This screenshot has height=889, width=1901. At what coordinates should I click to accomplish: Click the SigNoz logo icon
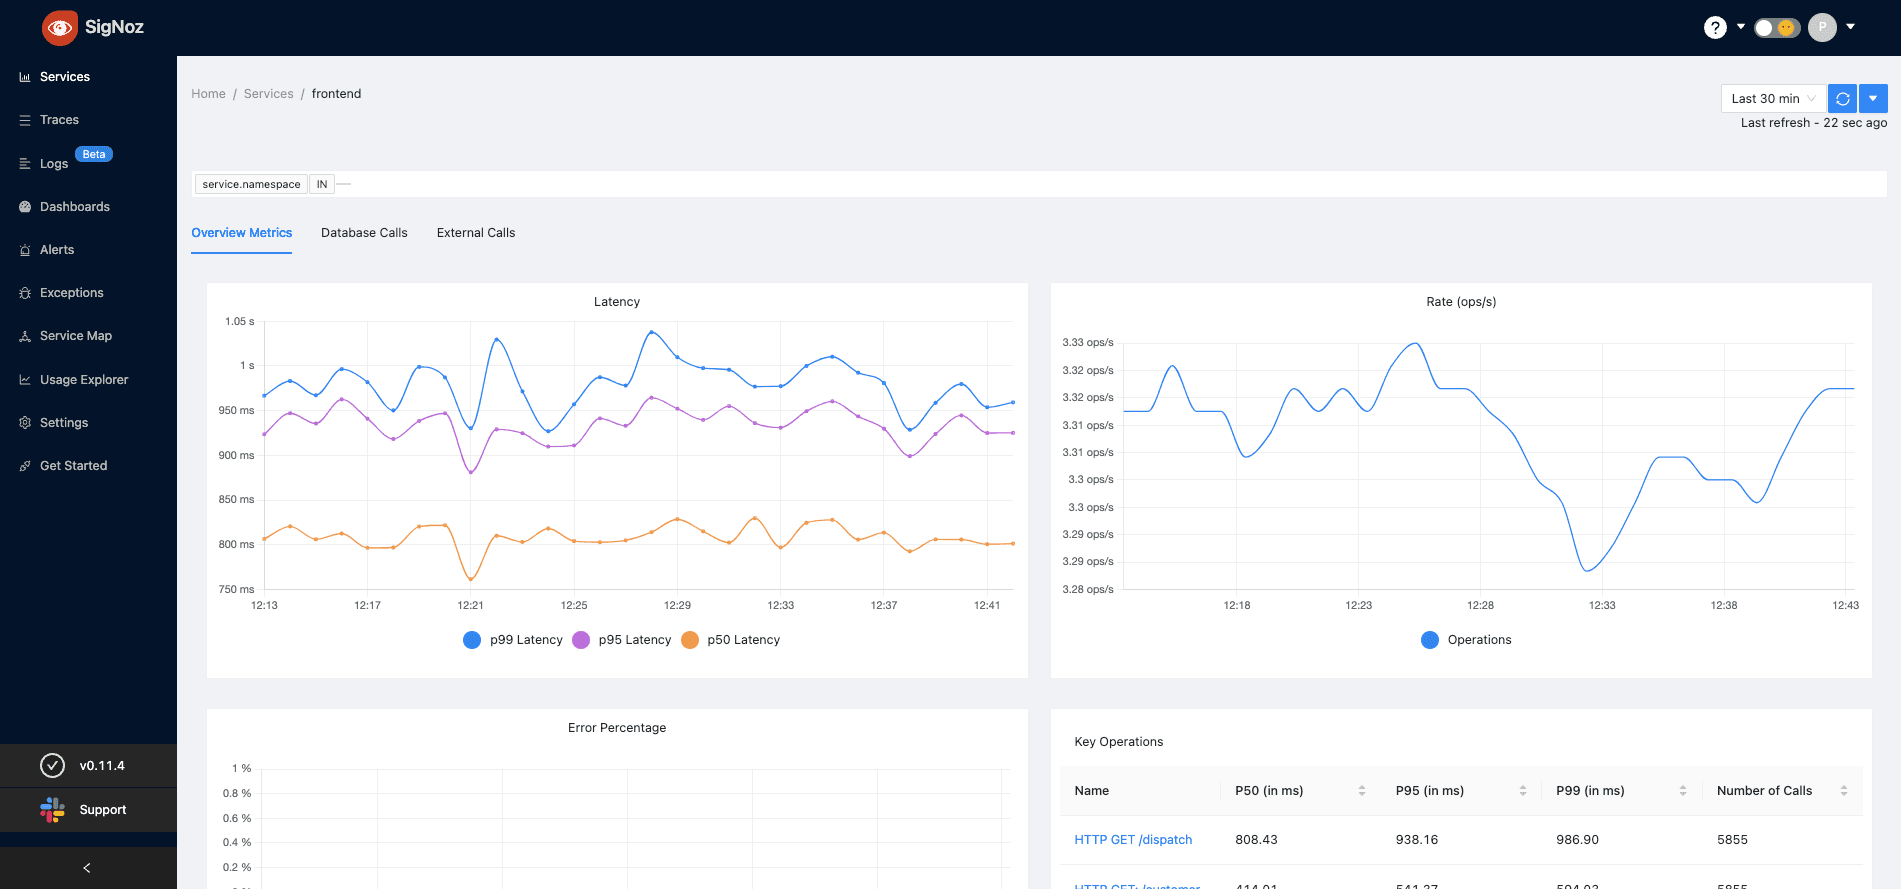coord(60,27)
